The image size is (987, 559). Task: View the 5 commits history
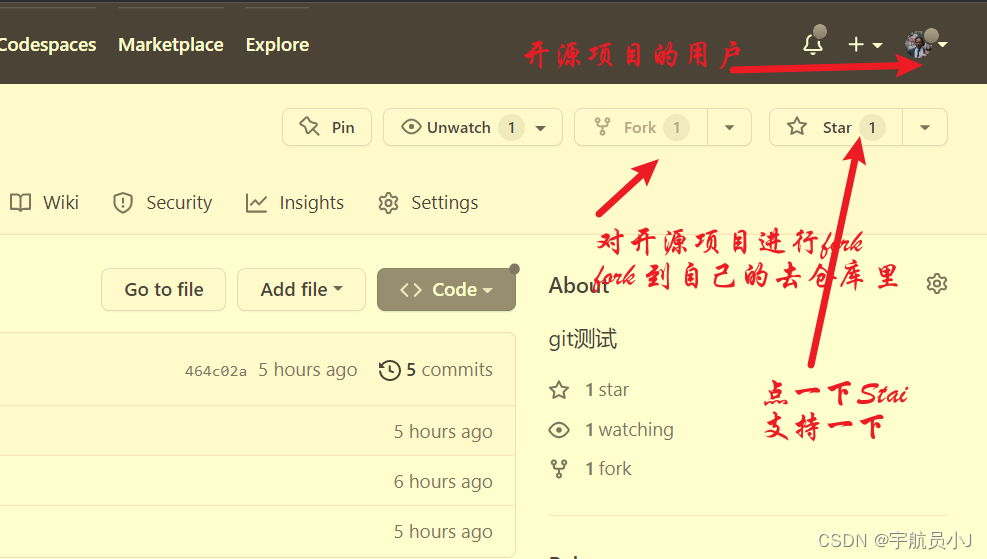pyautogui.click(x=436, y=370)
